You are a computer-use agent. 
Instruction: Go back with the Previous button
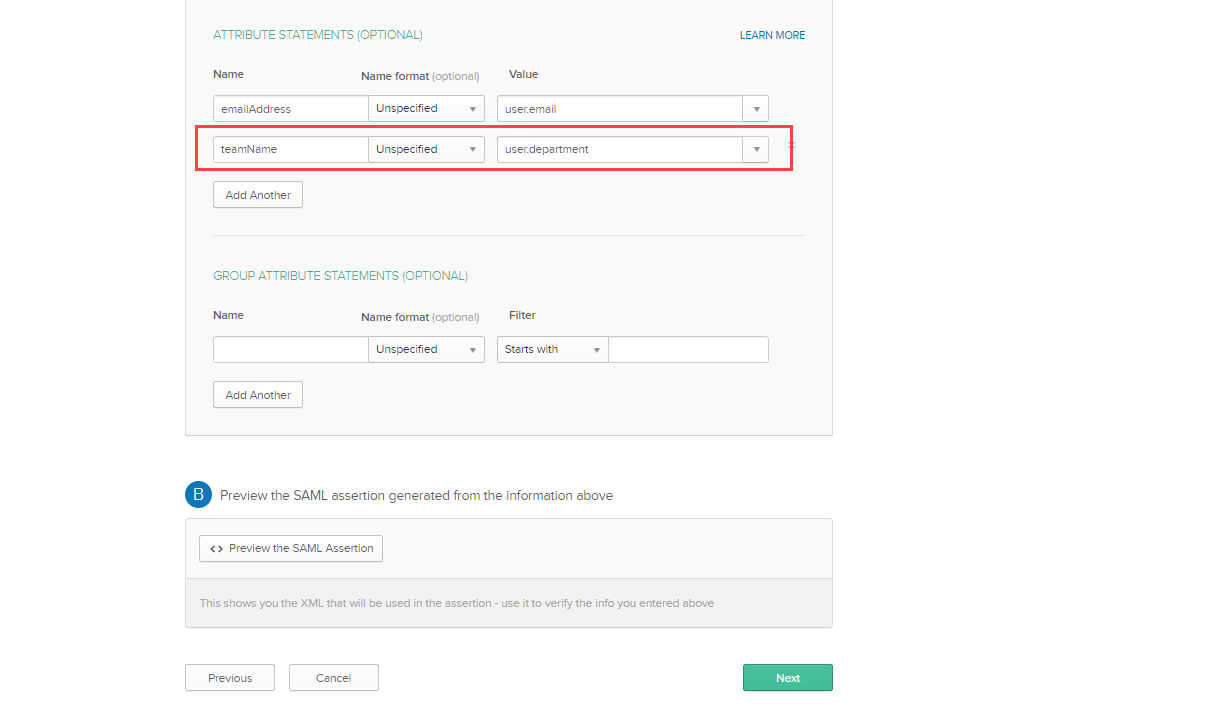230,678
